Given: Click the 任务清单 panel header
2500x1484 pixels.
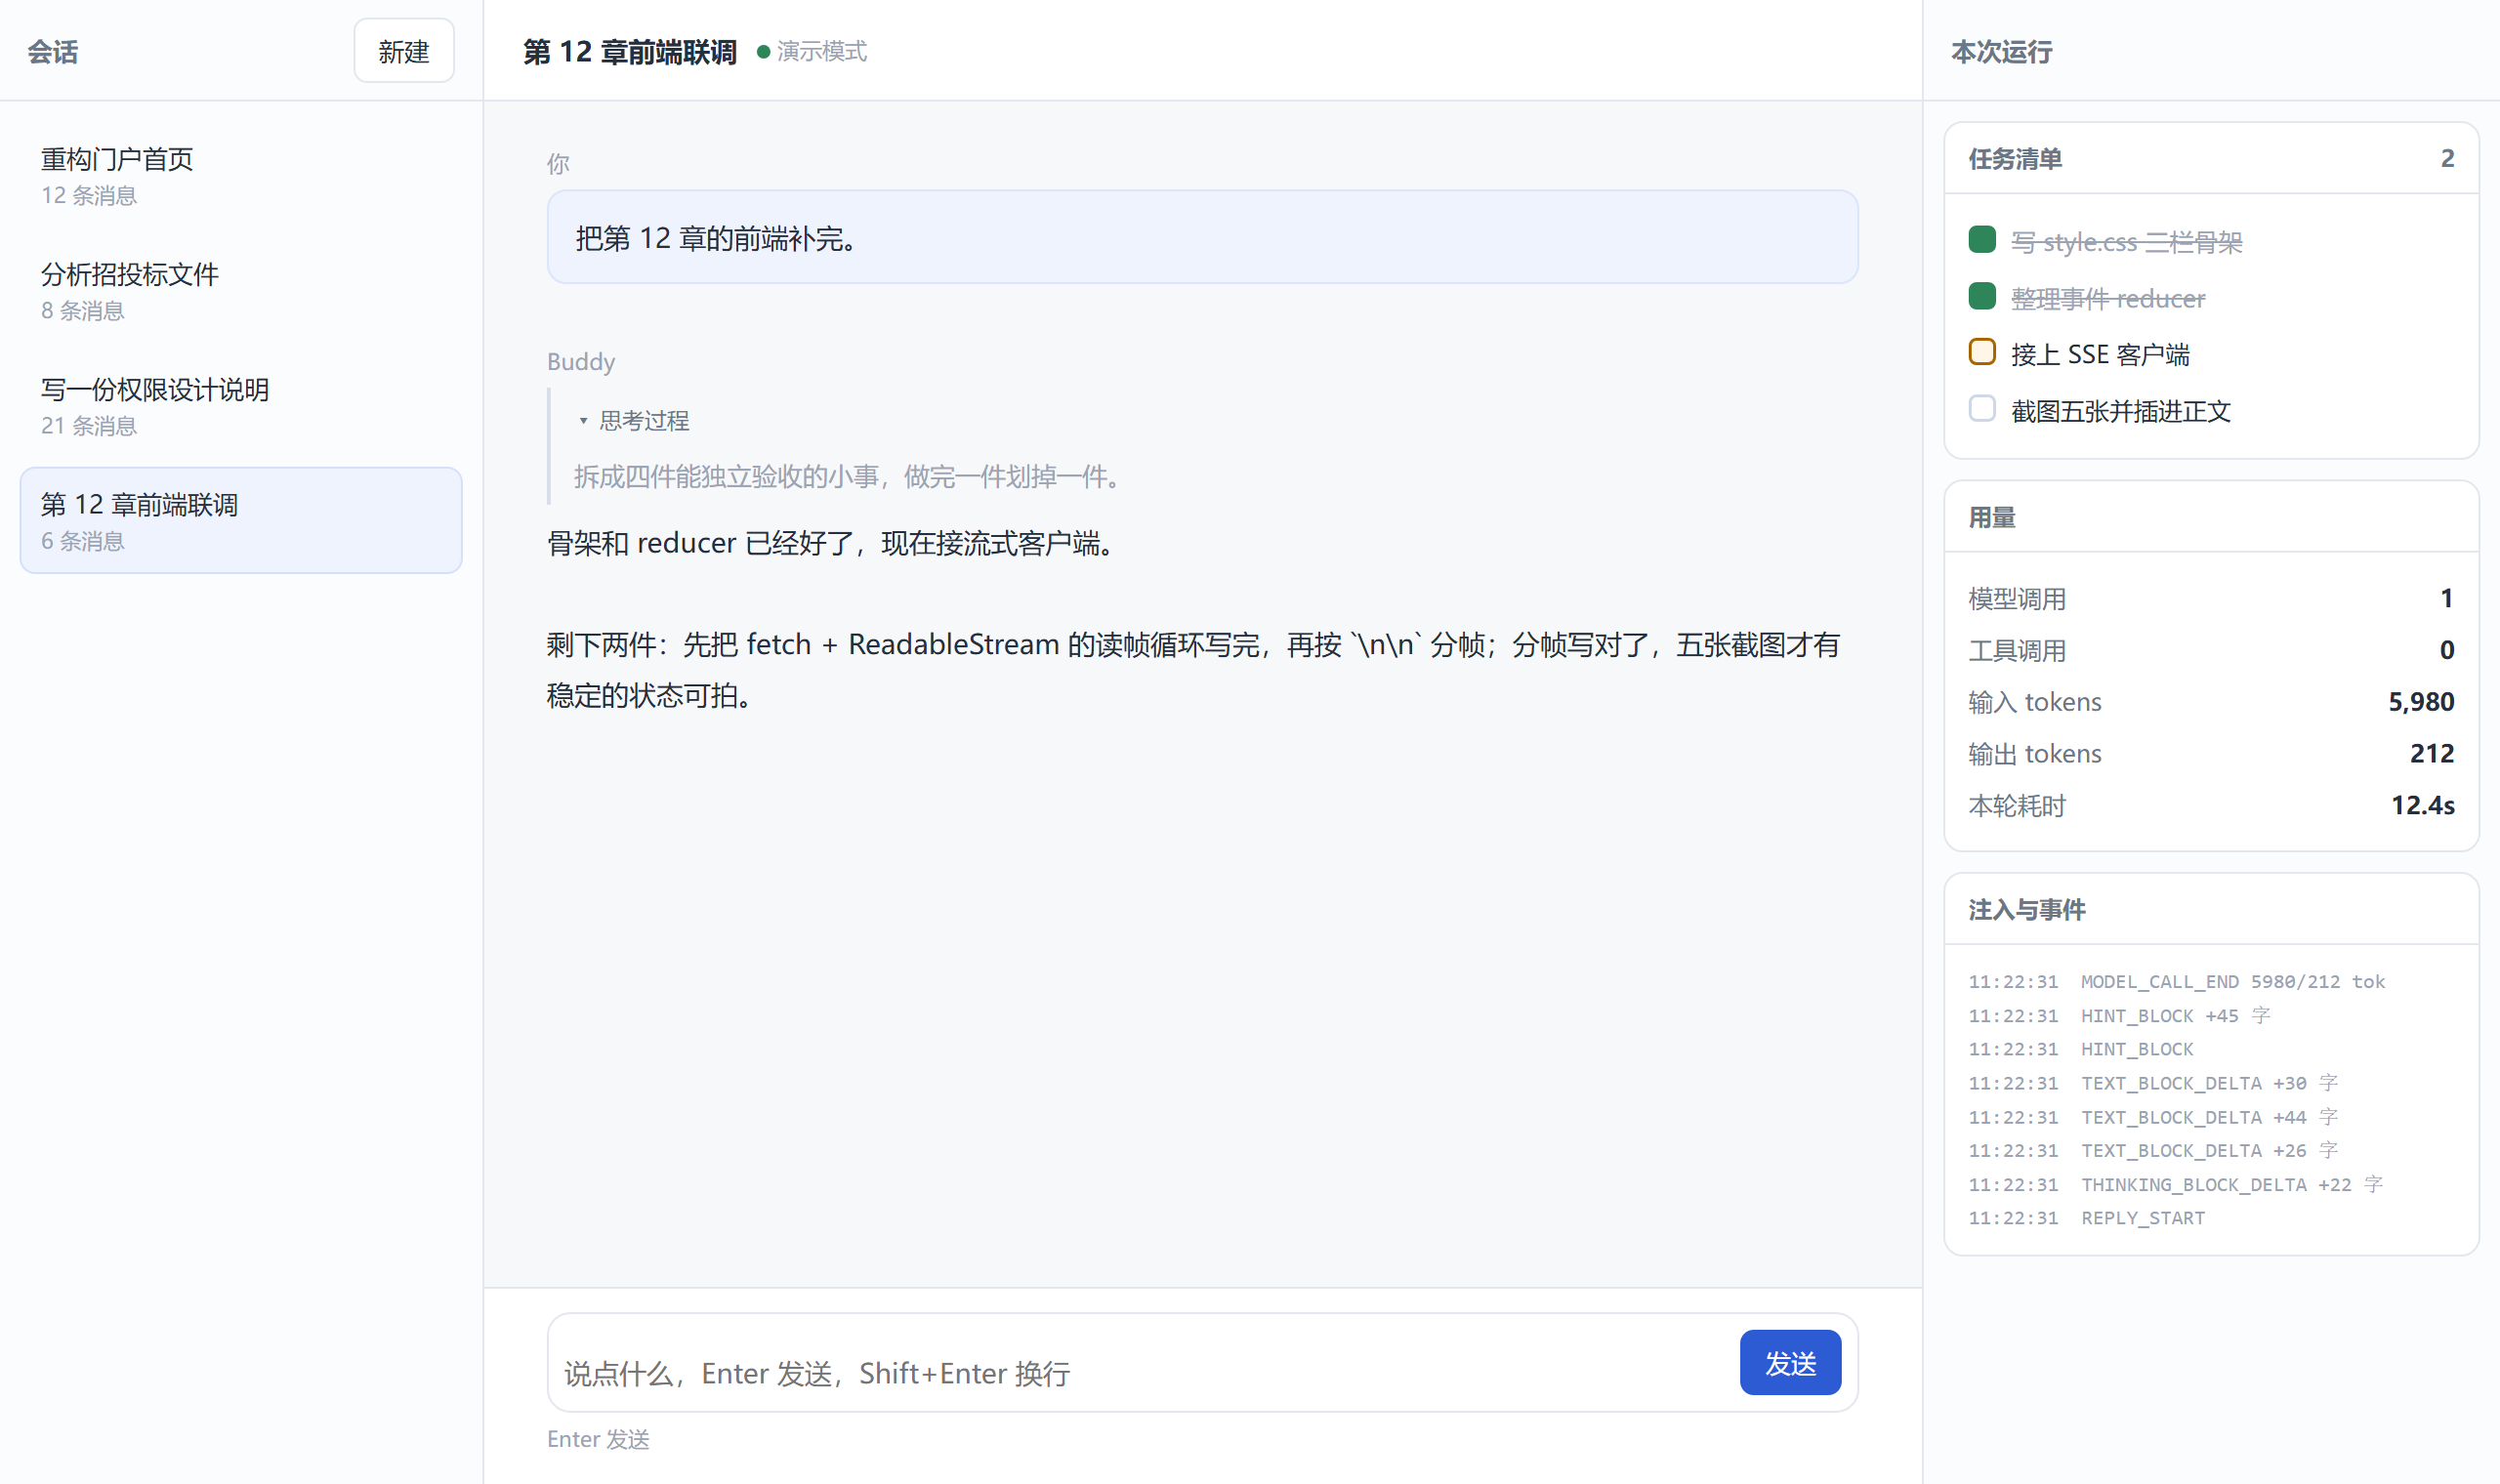Looking at the screenshot, I should (x=2211, y=159).
